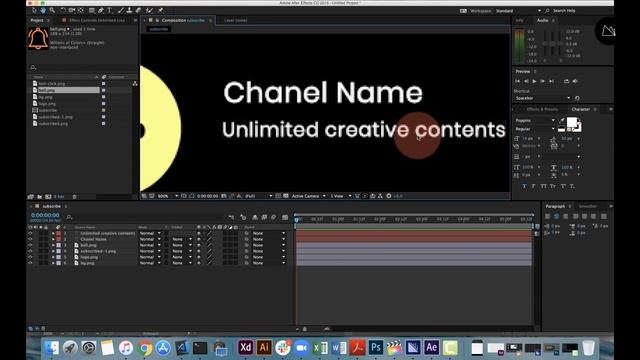Click the Left align text paragraph icon
The width and height of the screenshot is (640, 360).
pyautogui.click(x=548, y=216)
